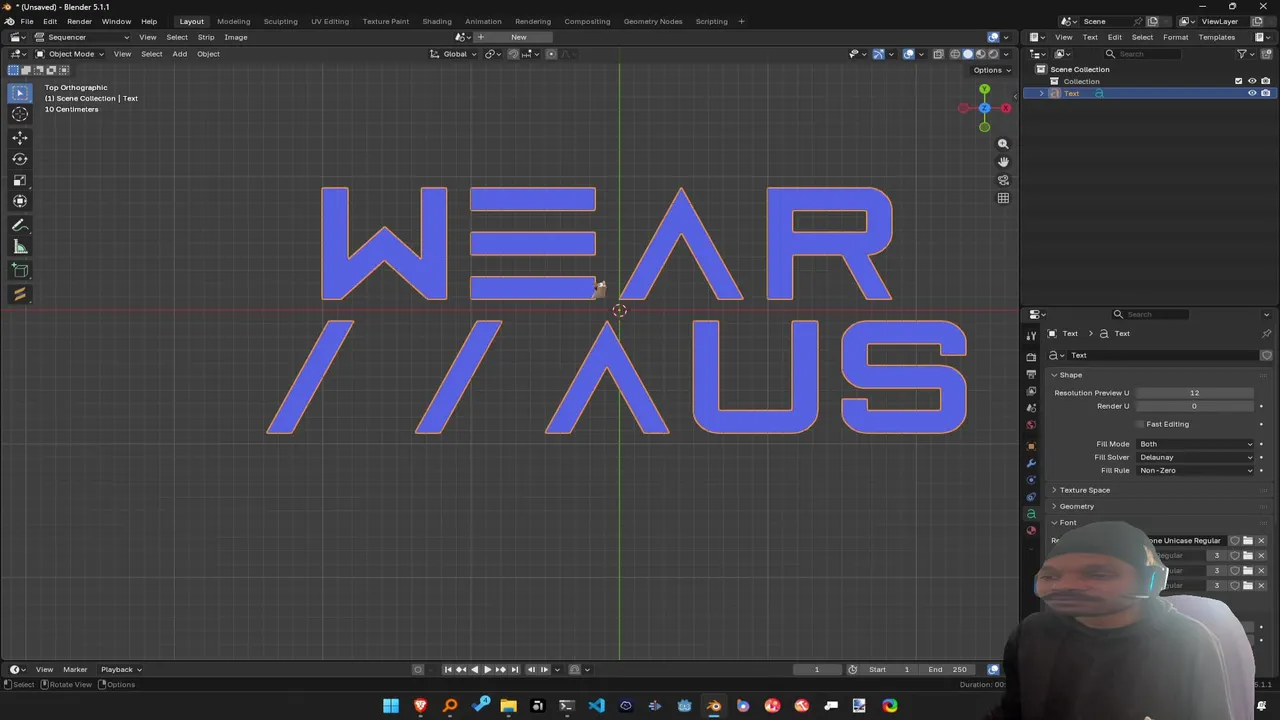Open the Tool properties tab
The height and width of the screenshot is (720, 1280).
coord(1031,336)
